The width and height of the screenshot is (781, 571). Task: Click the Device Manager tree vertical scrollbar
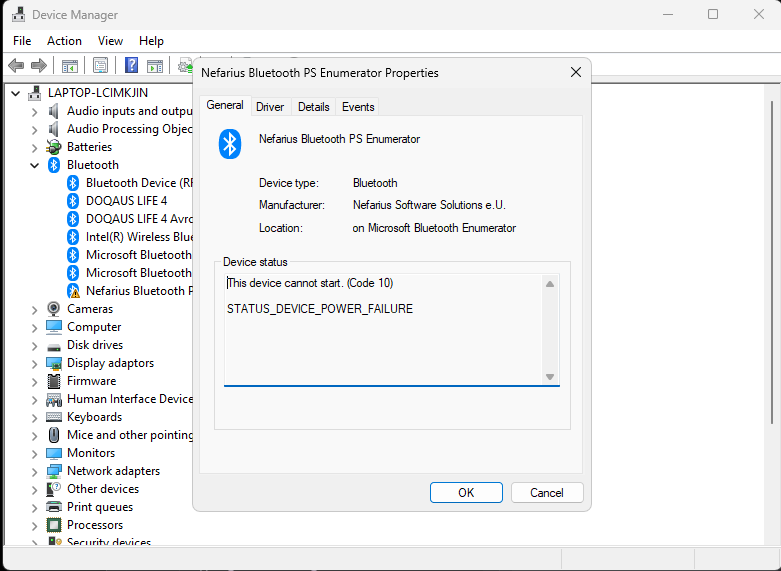click(x=772, y=265)
